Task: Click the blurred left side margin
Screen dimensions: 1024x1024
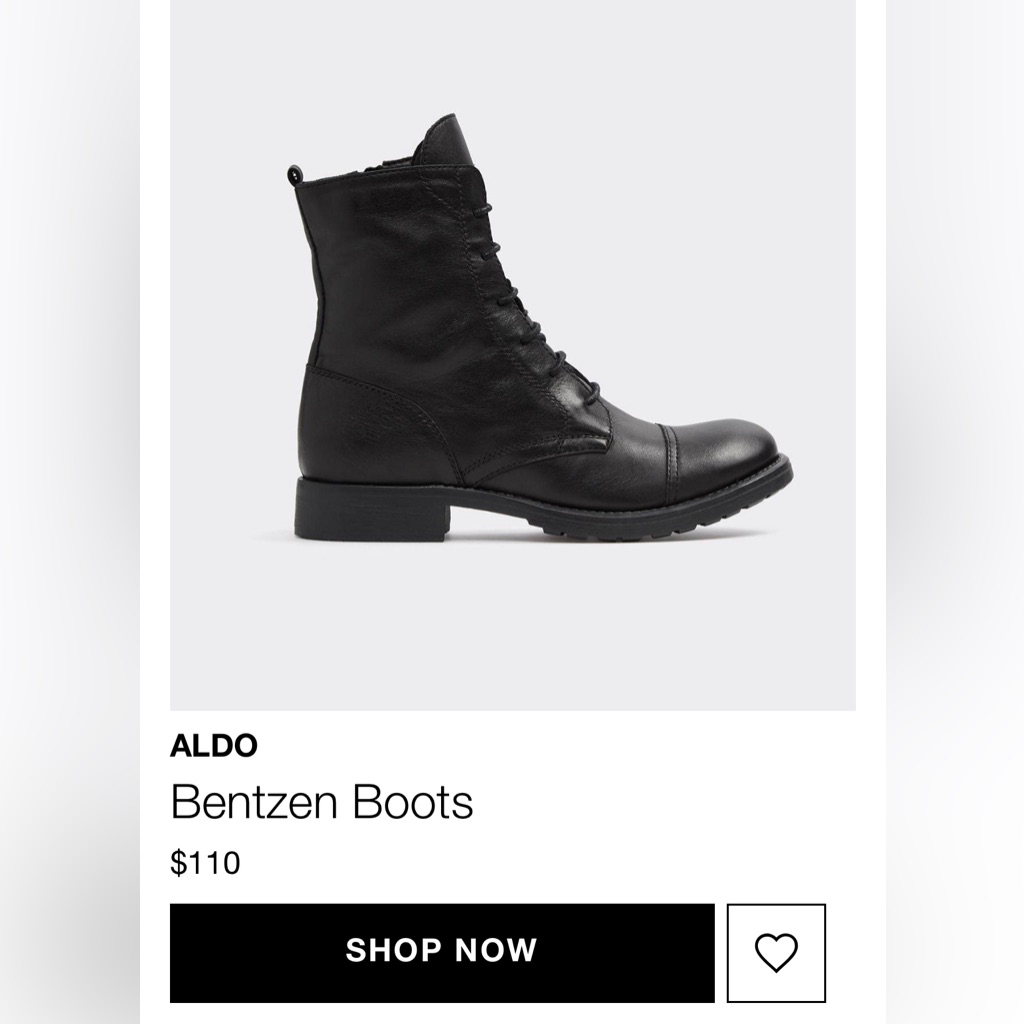Action: [70, 500]
